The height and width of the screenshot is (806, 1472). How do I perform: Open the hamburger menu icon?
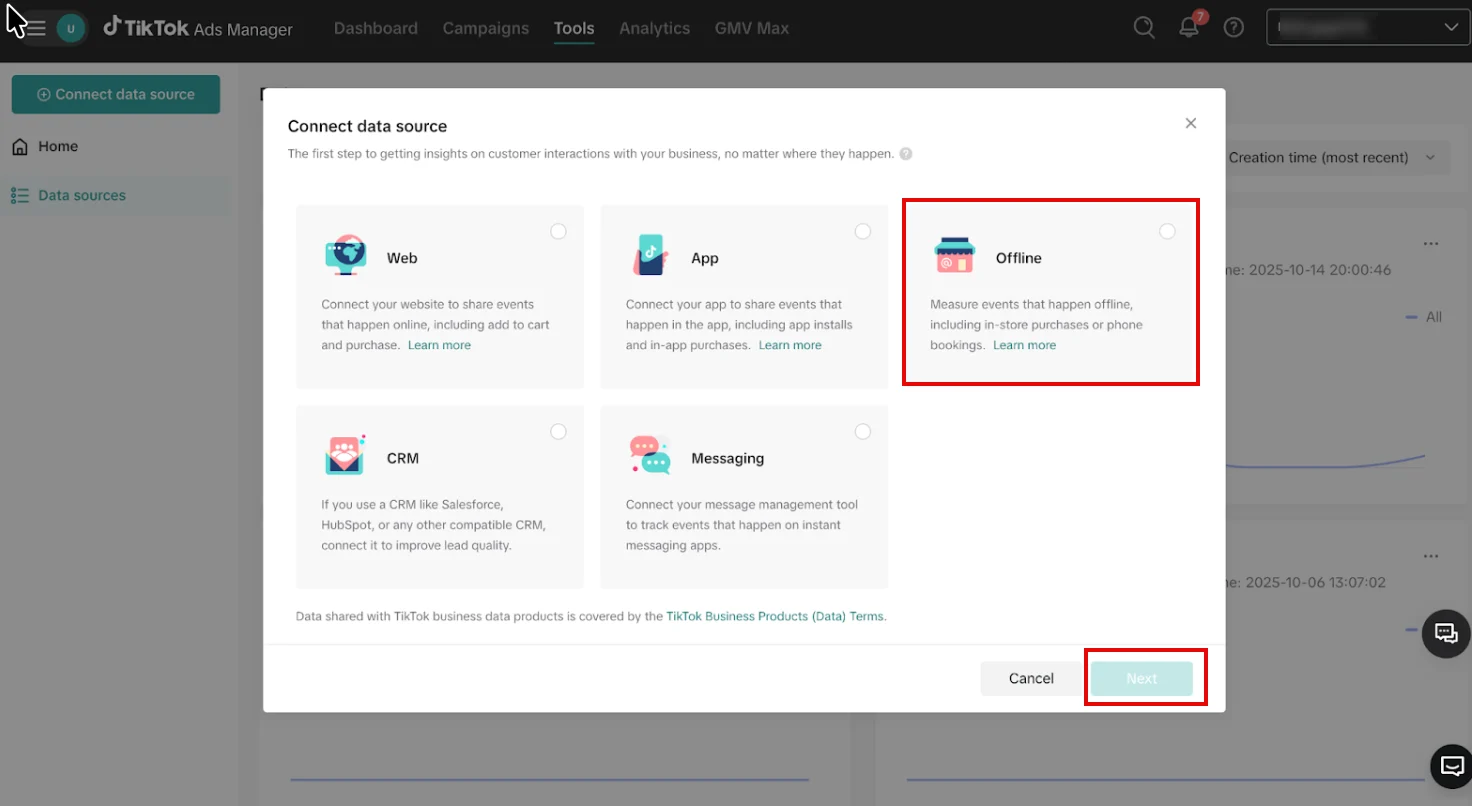point(35,28)
